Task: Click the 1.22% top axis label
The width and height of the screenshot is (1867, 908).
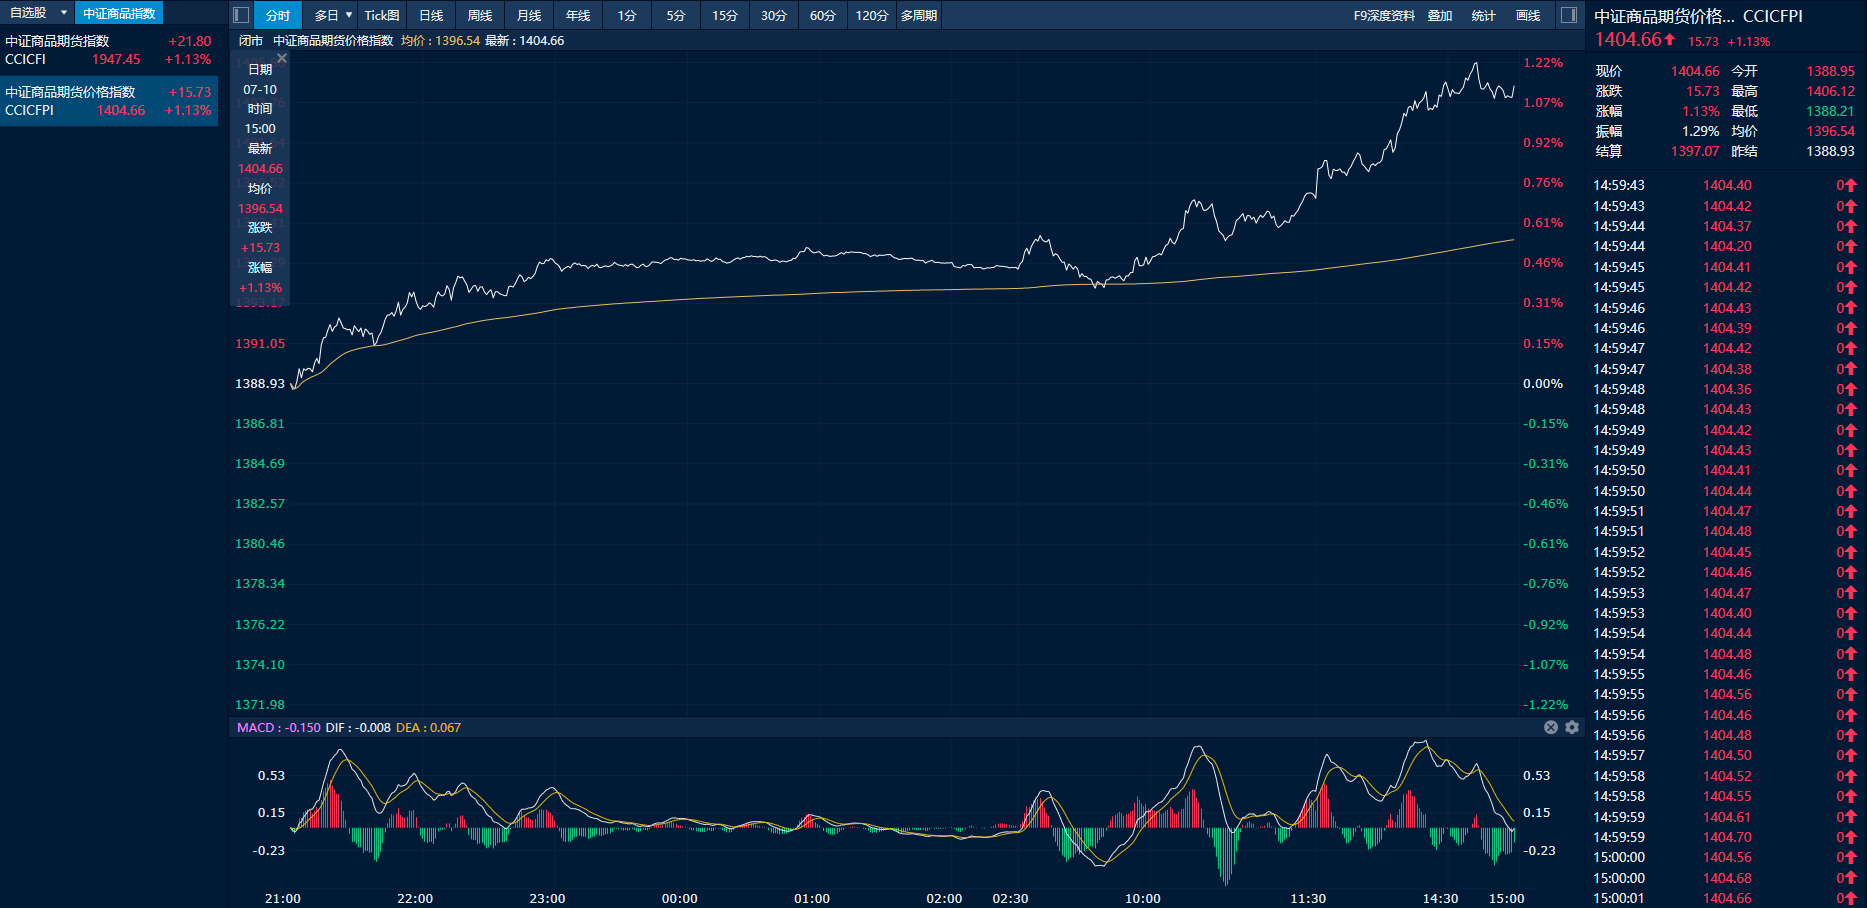Action: click(1543, 62)
